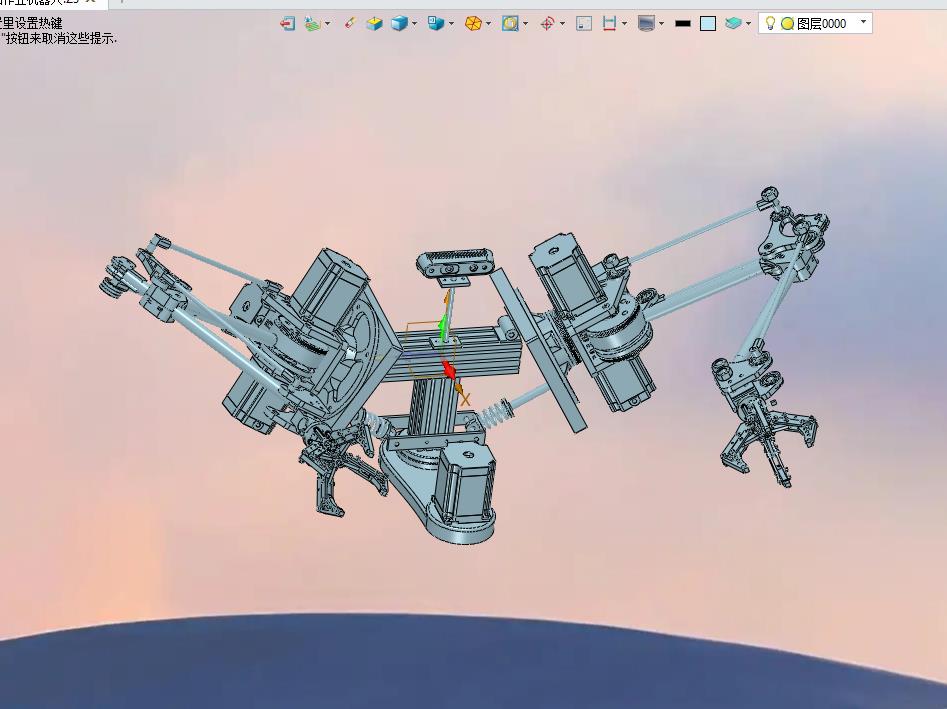Expand the stacked layers dropdown arrow
The image size is (947, 709).
point(749,24)
